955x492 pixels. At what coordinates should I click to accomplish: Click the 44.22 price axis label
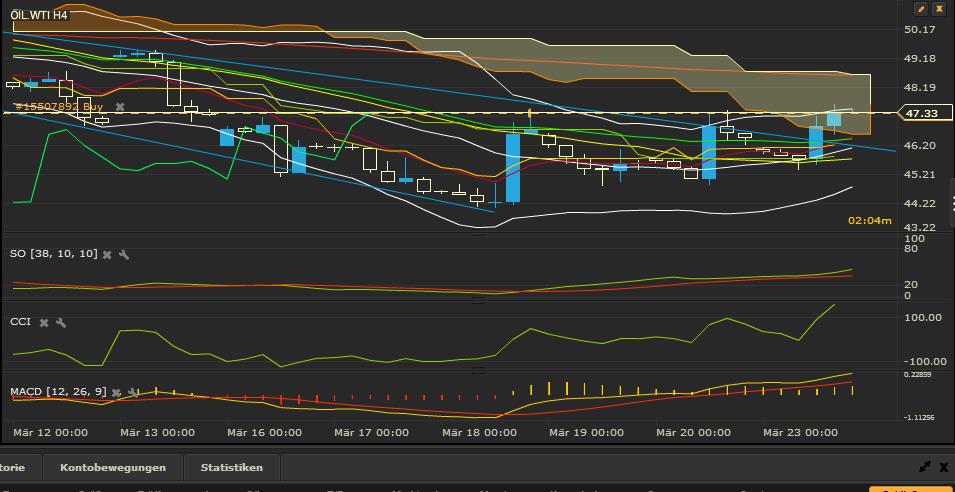920,203
